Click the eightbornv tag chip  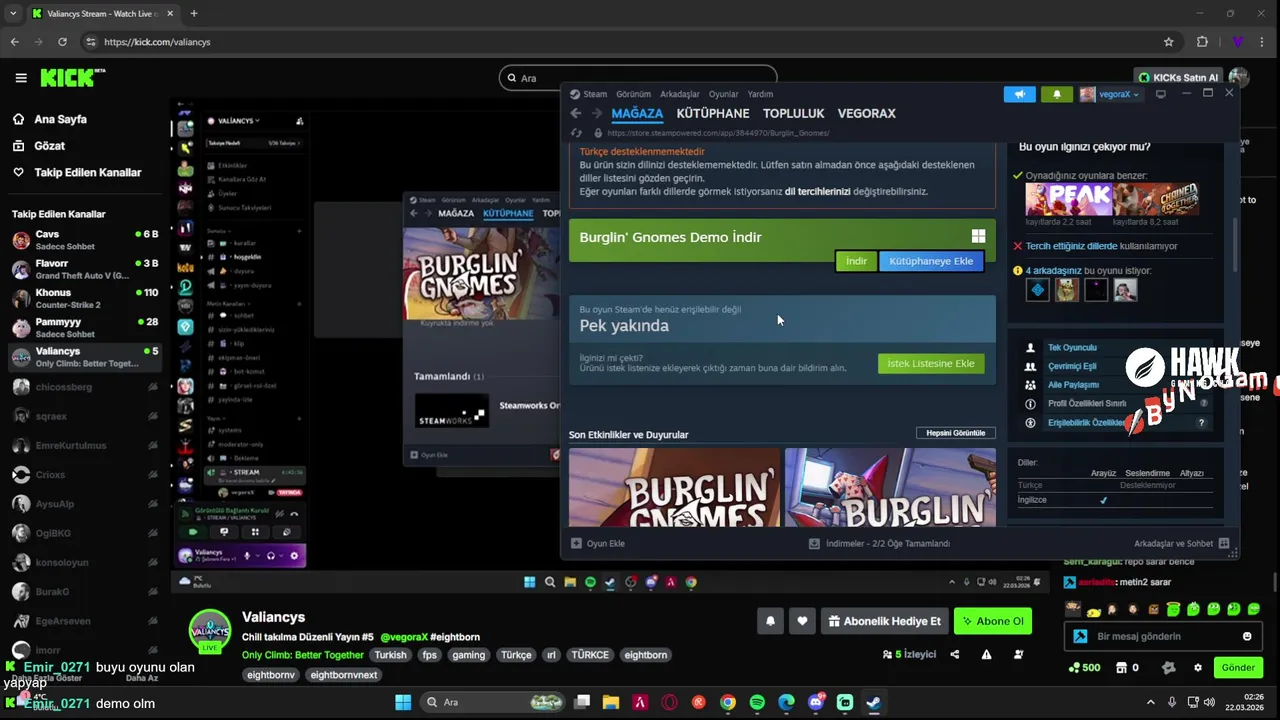coord(271,675)
